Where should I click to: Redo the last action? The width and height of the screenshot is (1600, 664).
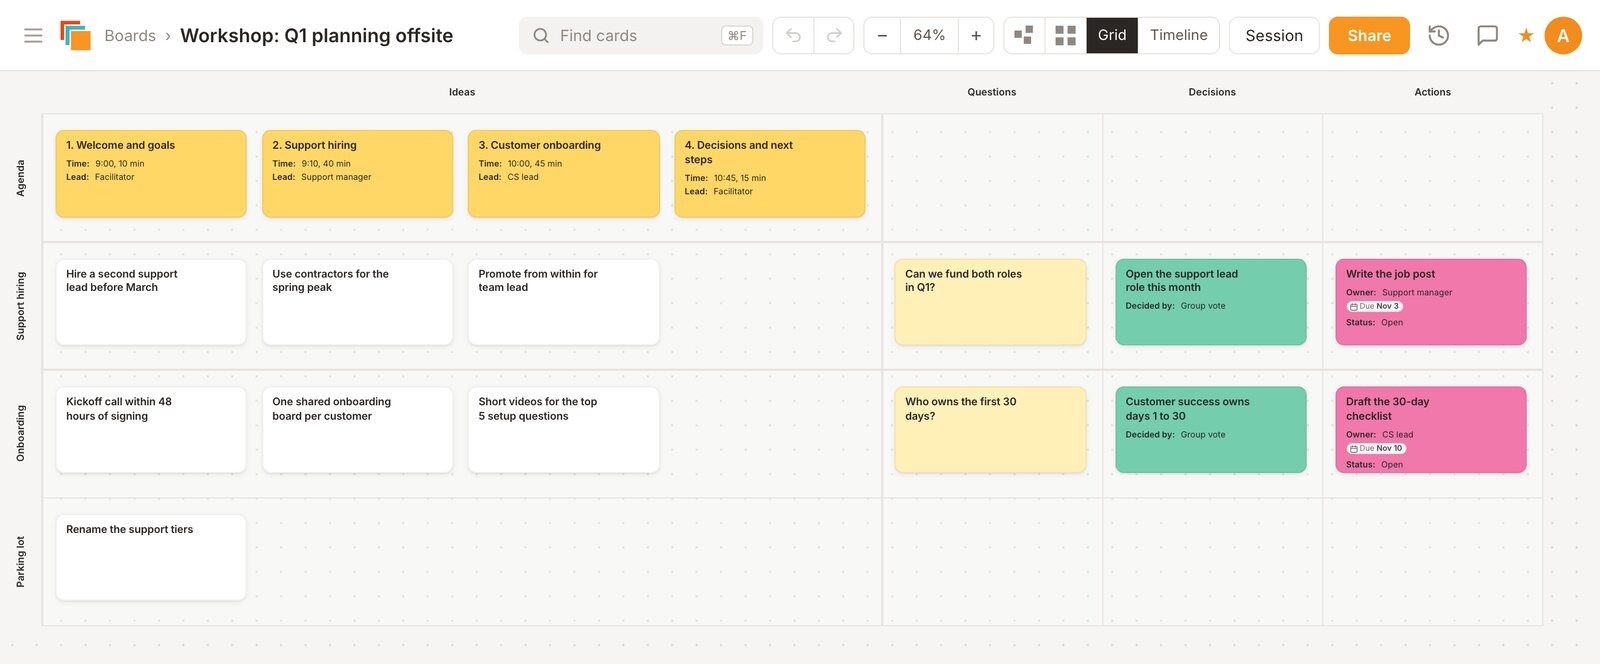coord(834,35)
